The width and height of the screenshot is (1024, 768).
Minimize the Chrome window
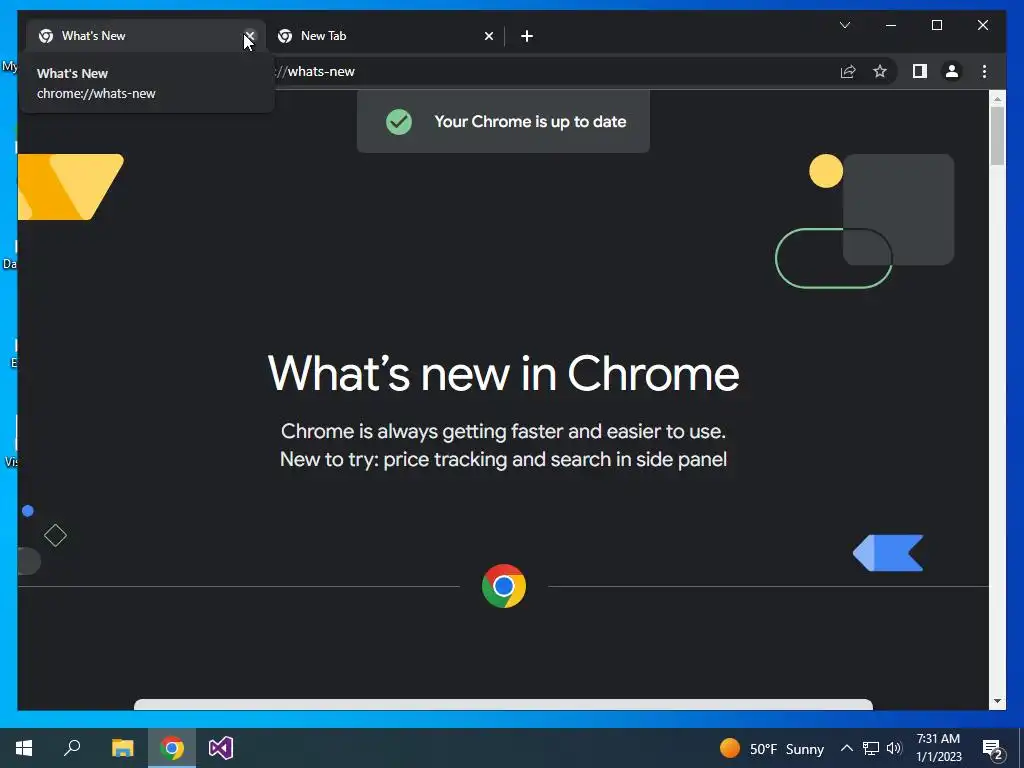click(x=891, y=25)
